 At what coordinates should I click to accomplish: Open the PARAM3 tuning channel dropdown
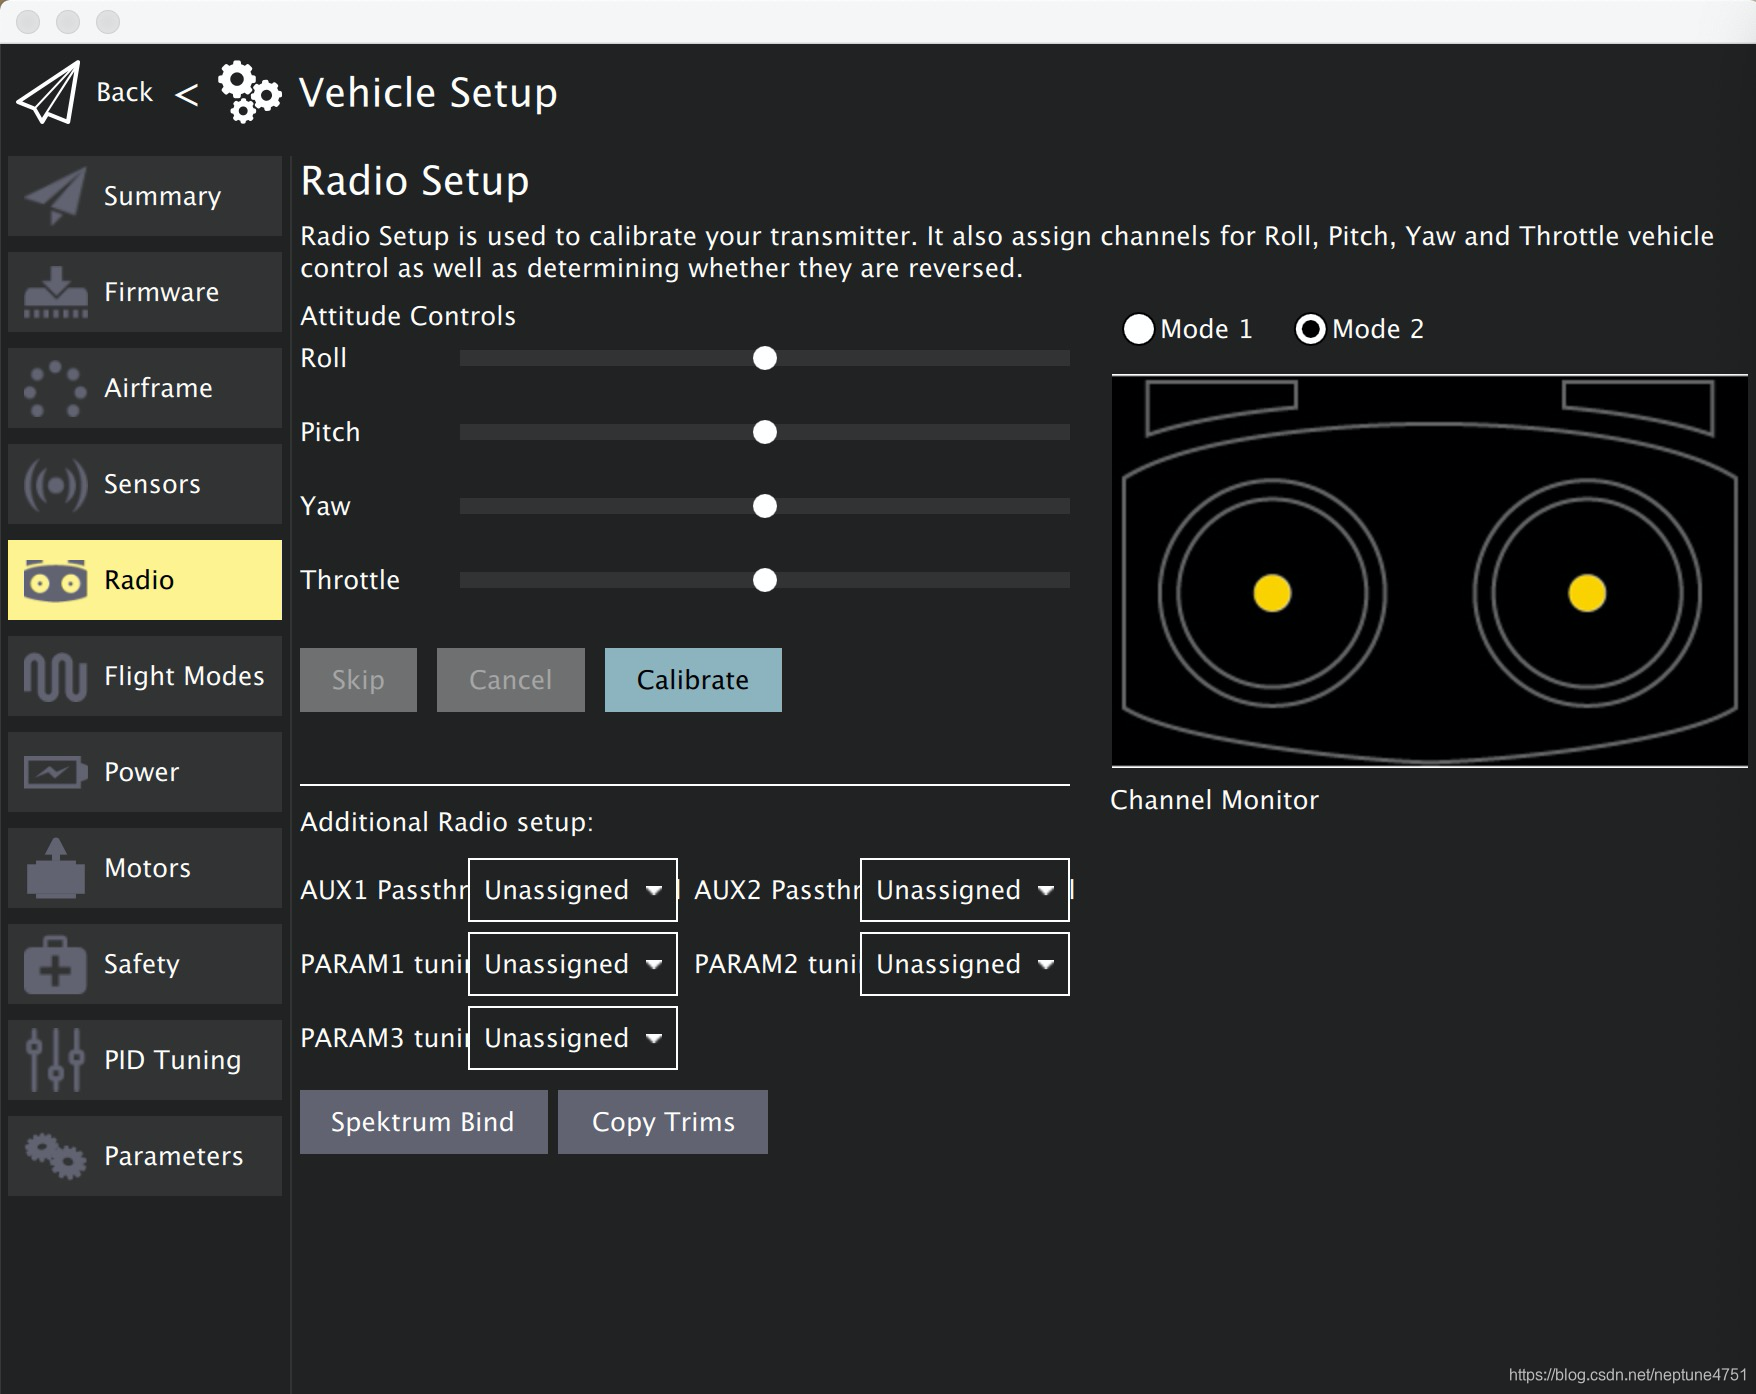(x=573, y=1038)
